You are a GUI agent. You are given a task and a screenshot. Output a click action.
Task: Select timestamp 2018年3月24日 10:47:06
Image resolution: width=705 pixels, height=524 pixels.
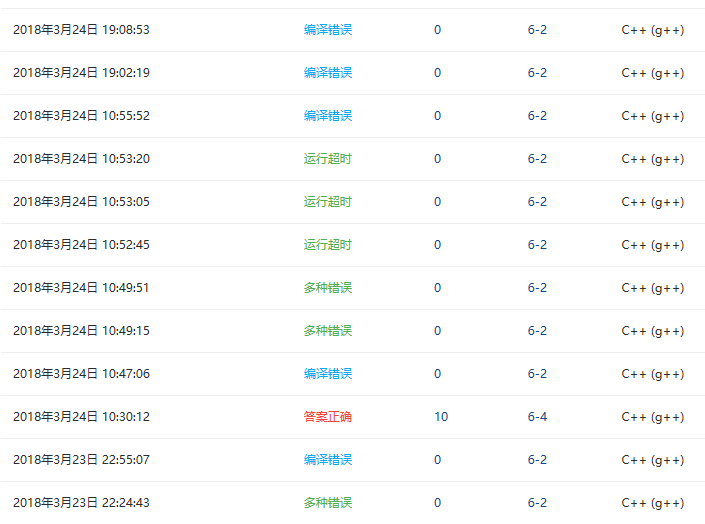[x=81, y=374]
